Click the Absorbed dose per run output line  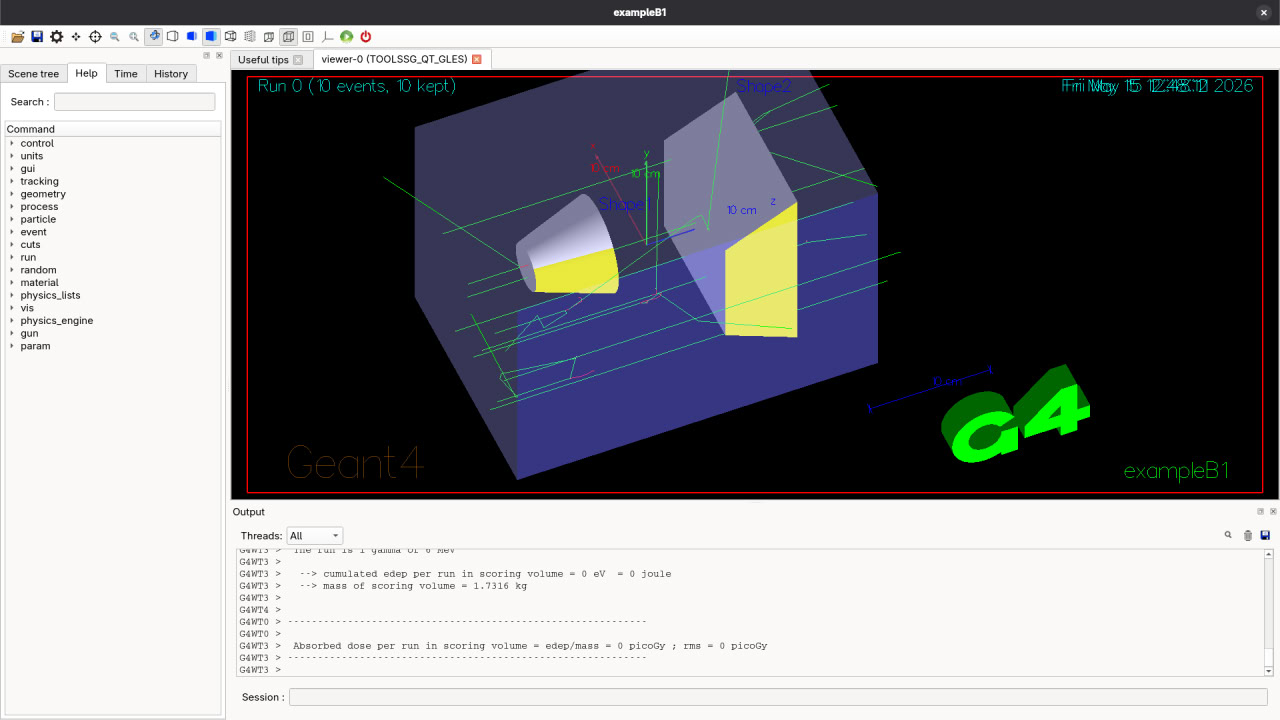530,646
